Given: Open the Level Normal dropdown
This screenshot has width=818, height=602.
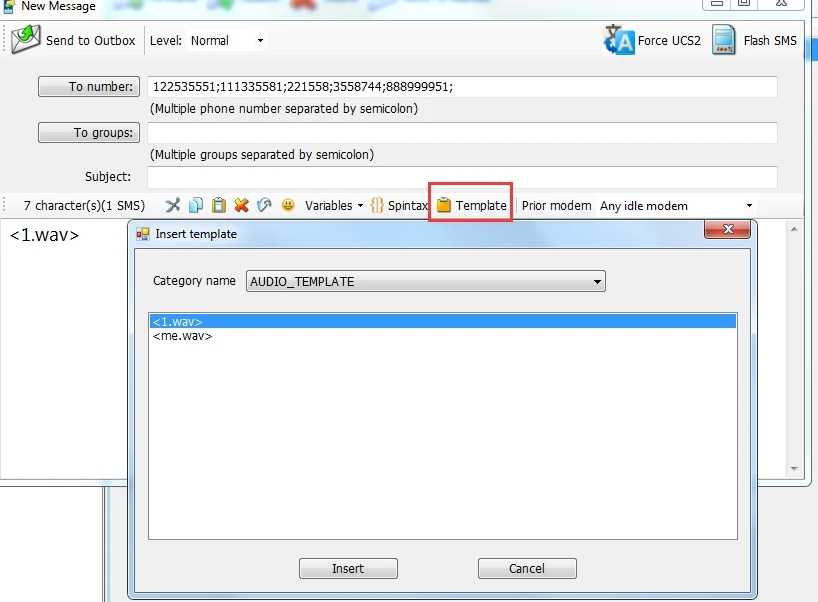Looking at the screenshot, I should [x=226, y=41].
